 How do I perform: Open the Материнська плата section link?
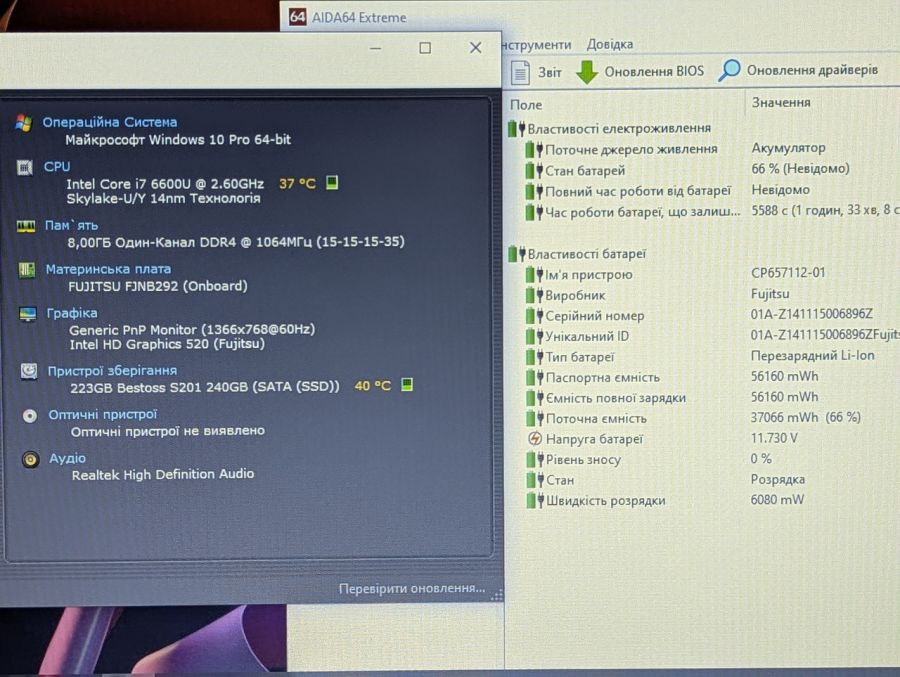[108, 269]
